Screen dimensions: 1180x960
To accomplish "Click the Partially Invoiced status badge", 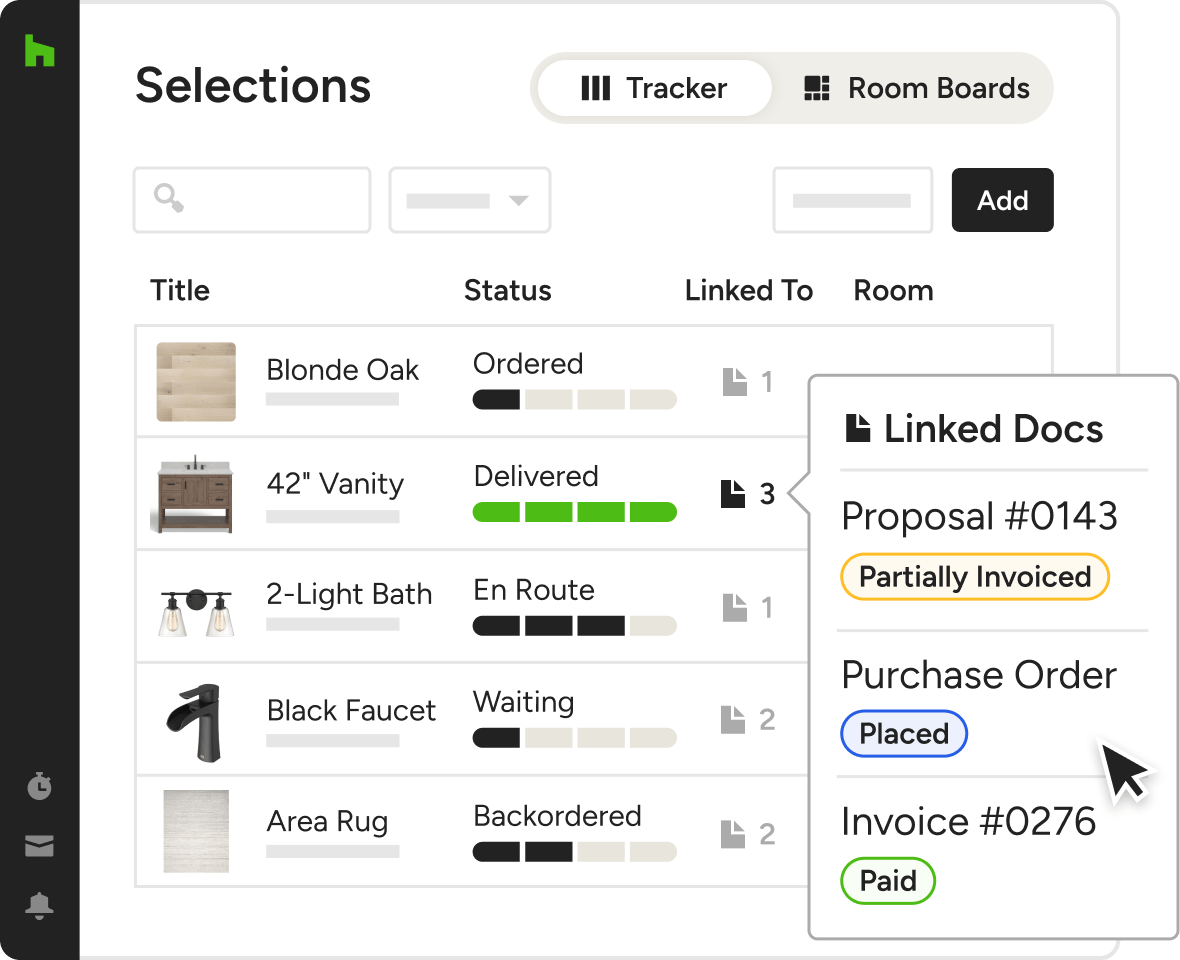I will click(975, 577).
